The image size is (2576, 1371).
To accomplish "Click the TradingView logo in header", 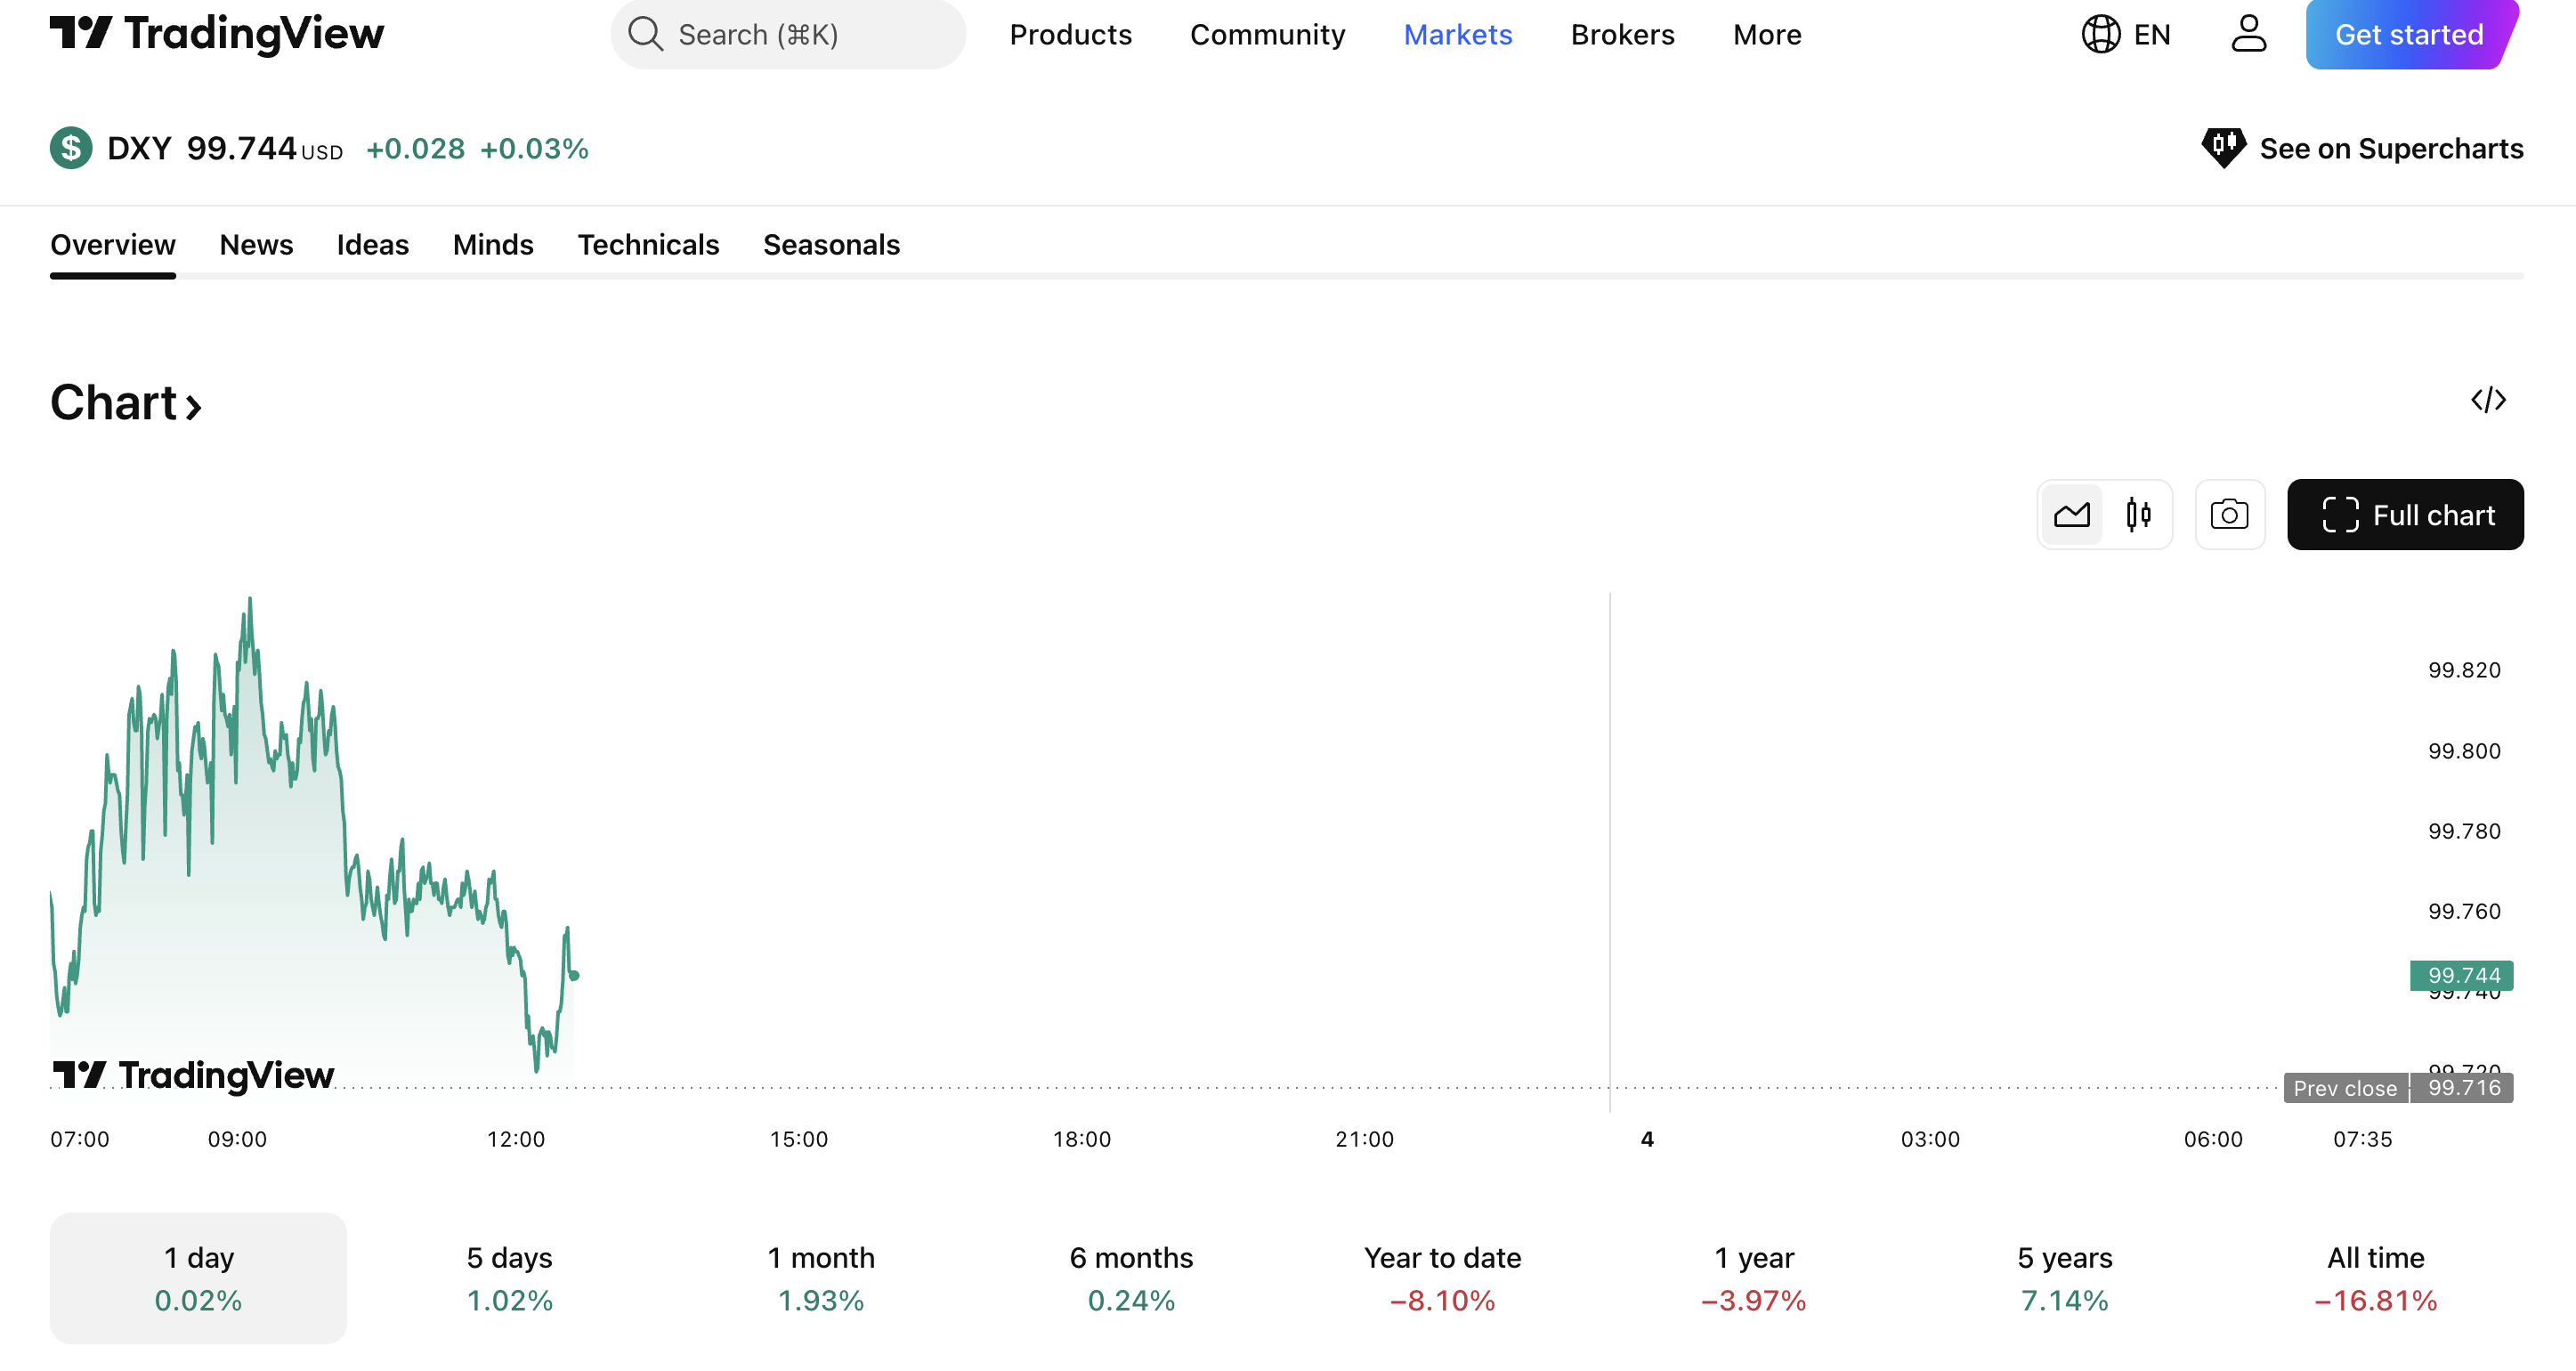I will click(x=216, y=34).
